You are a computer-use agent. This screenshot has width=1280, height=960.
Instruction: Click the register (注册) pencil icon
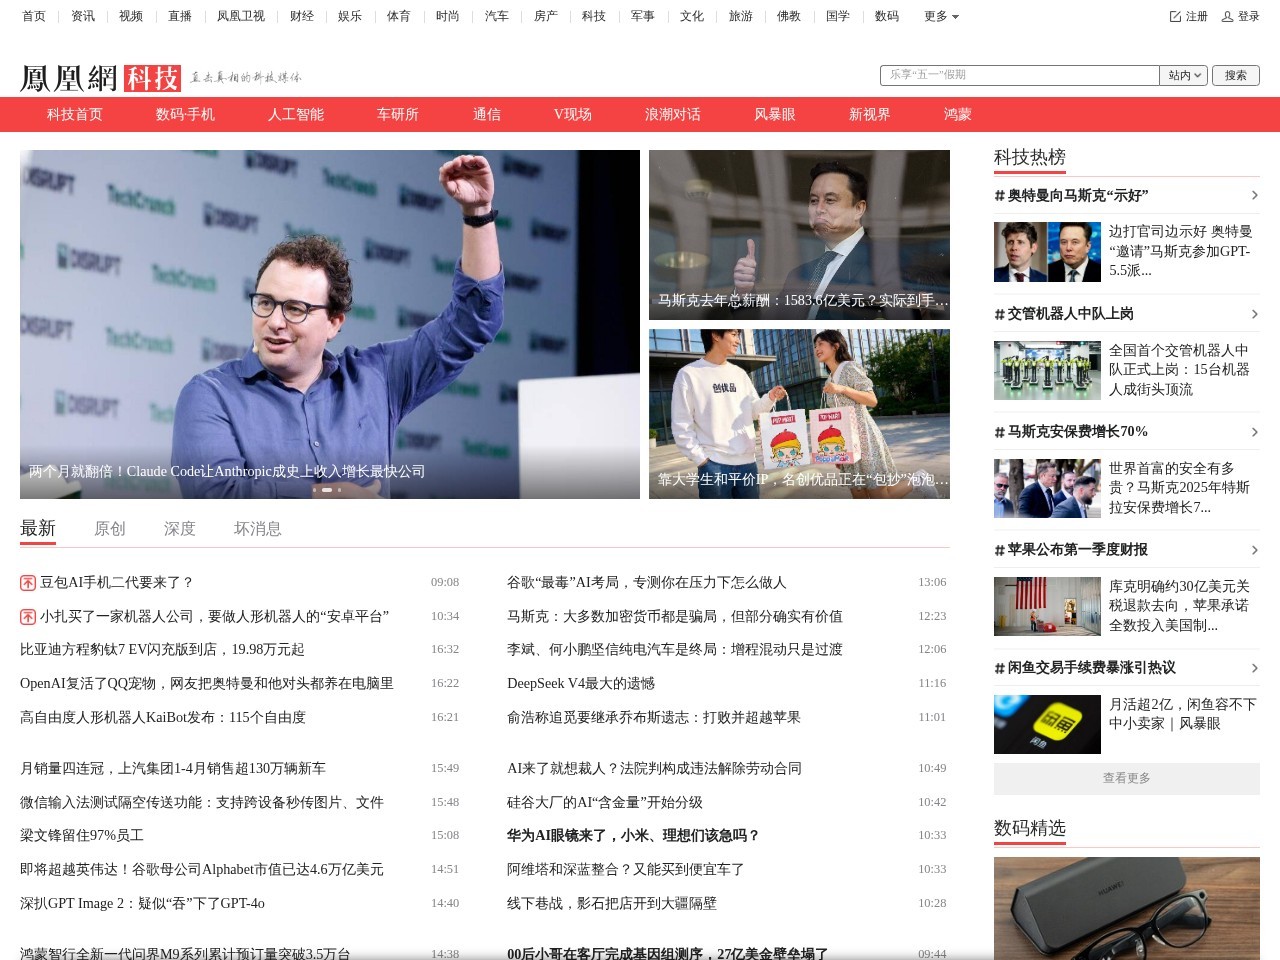click(1176, 17)
